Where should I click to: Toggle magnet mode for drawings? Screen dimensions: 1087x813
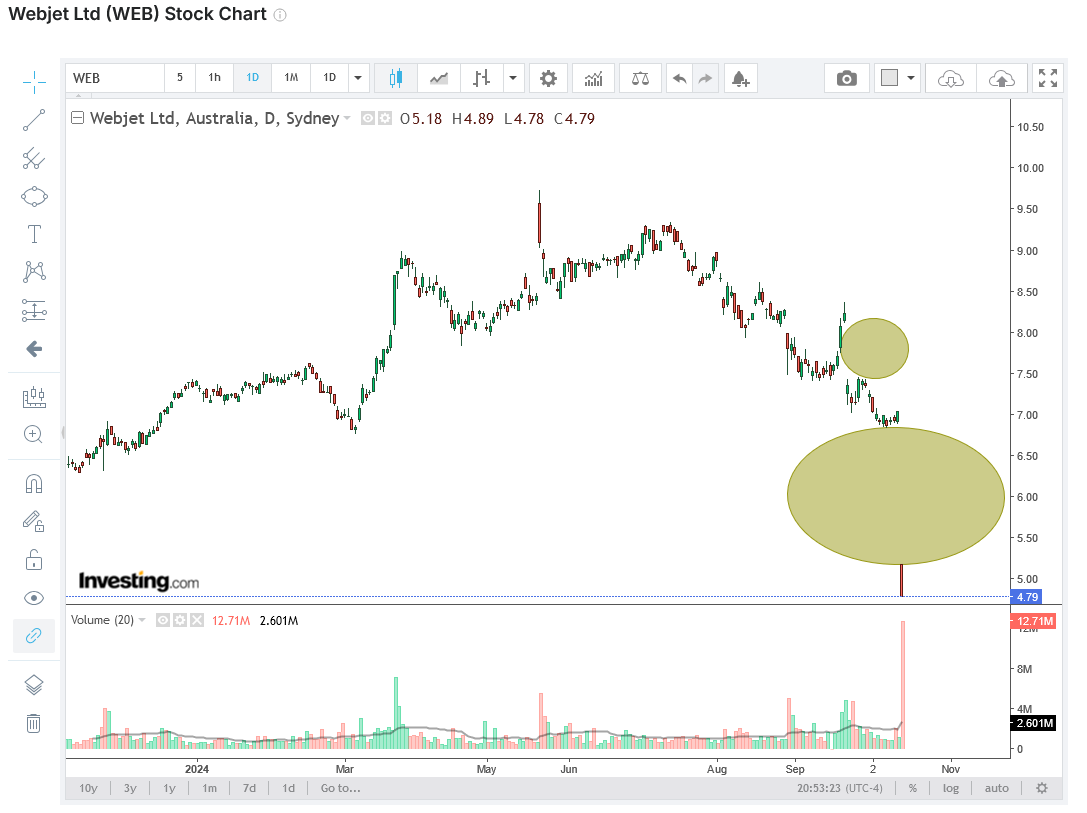34,483
